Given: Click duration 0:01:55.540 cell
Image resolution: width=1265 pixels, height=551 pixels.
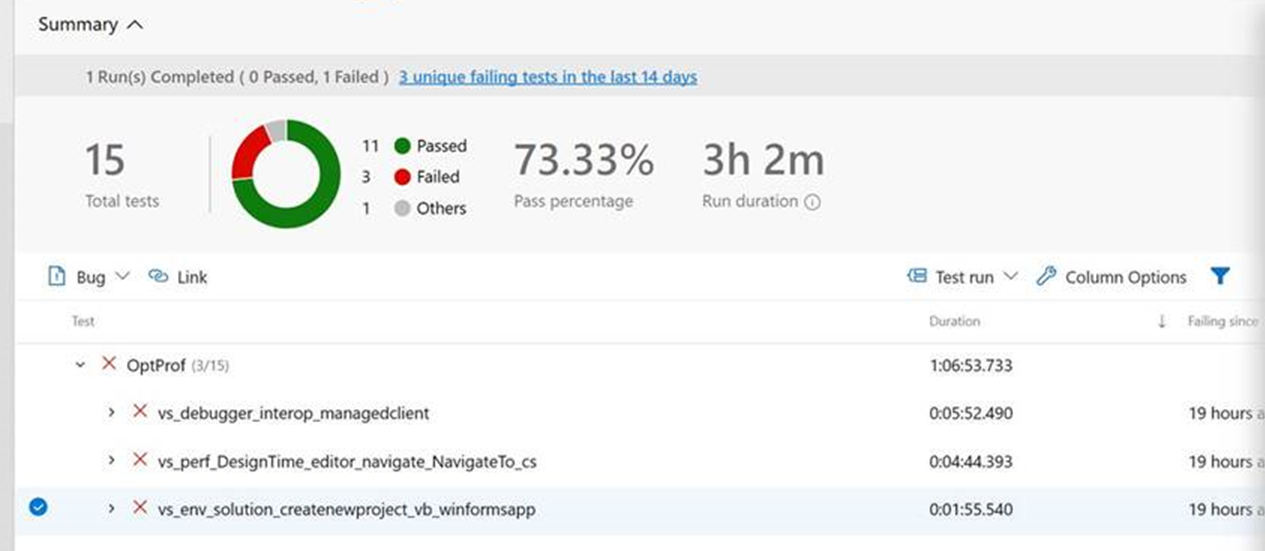Looking at the screenshot, I should [971, 509].
